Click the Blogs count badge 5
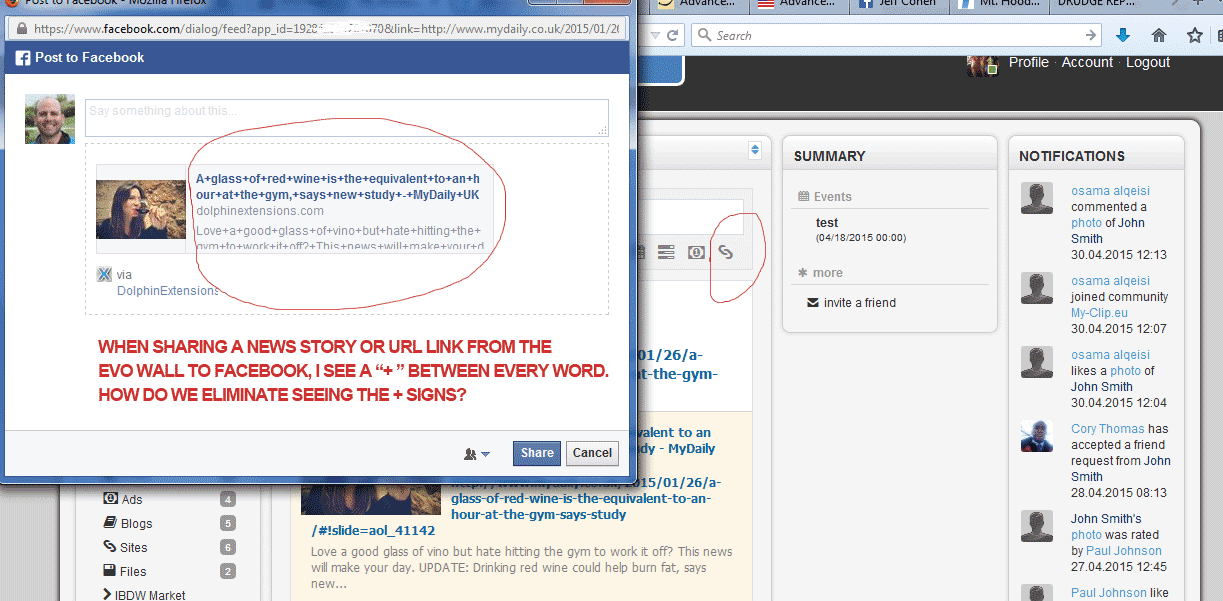 click(x=228, y=523)
